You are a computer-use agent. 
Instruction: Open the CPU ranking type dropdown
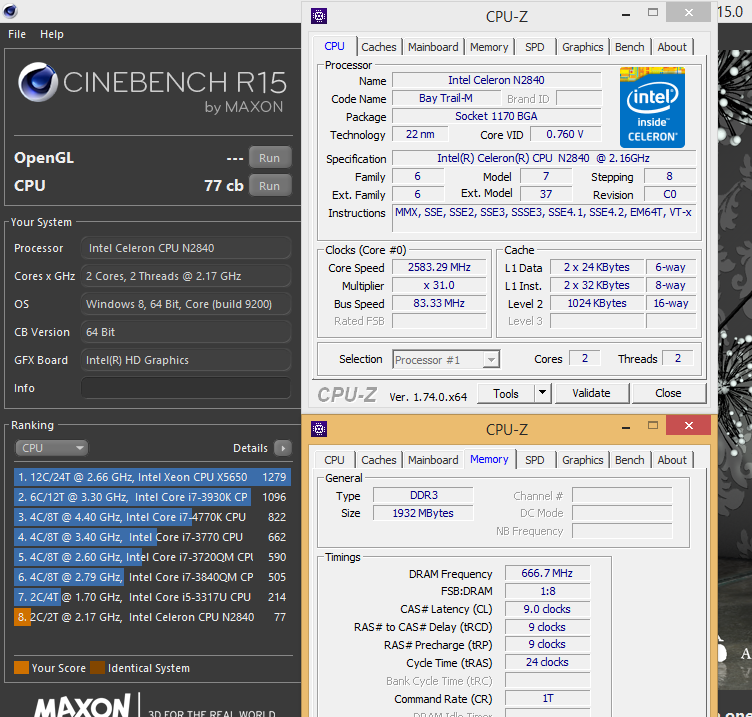tap(52, 448)
